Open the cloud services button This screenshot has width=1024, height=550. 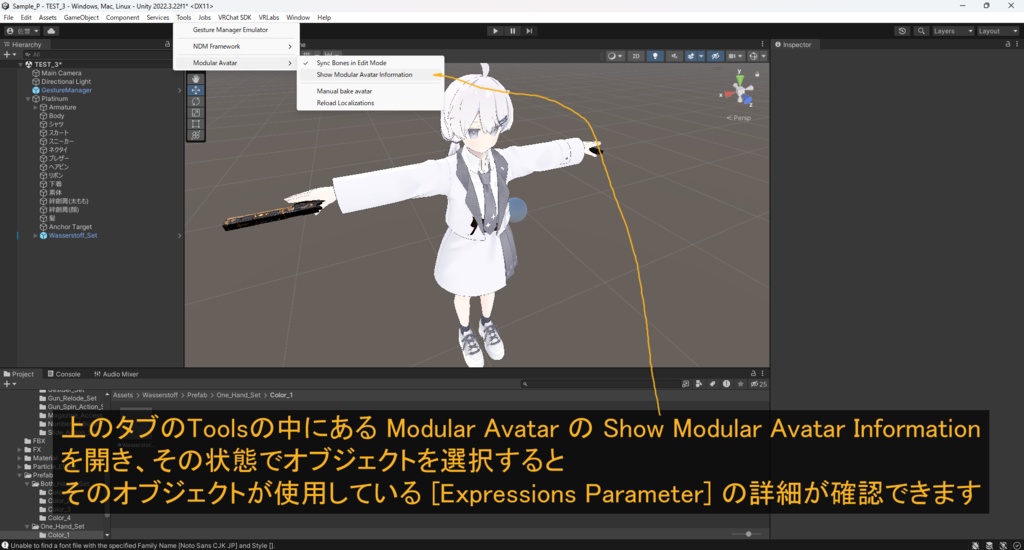click(51, 31)
